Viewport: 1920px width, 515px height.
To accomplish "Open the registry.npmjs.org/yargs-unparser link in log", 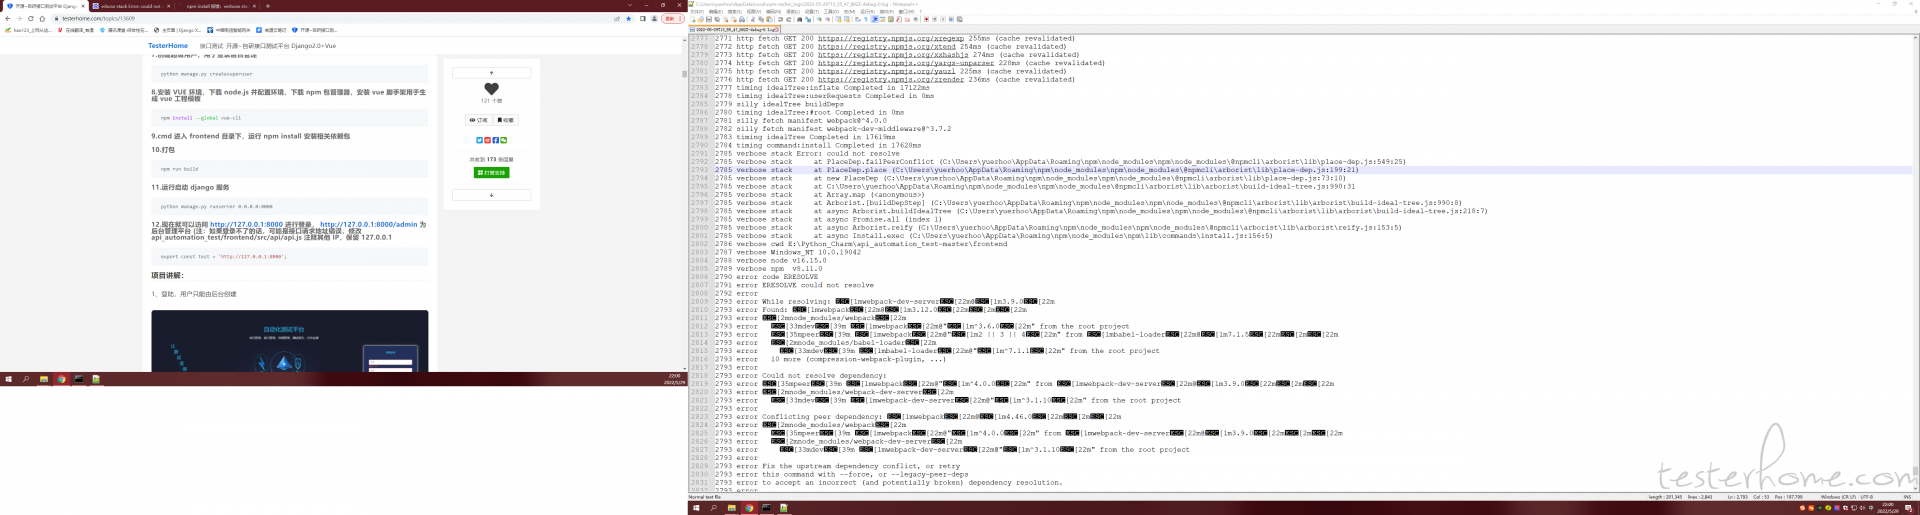I will click(x=906, y=63).
